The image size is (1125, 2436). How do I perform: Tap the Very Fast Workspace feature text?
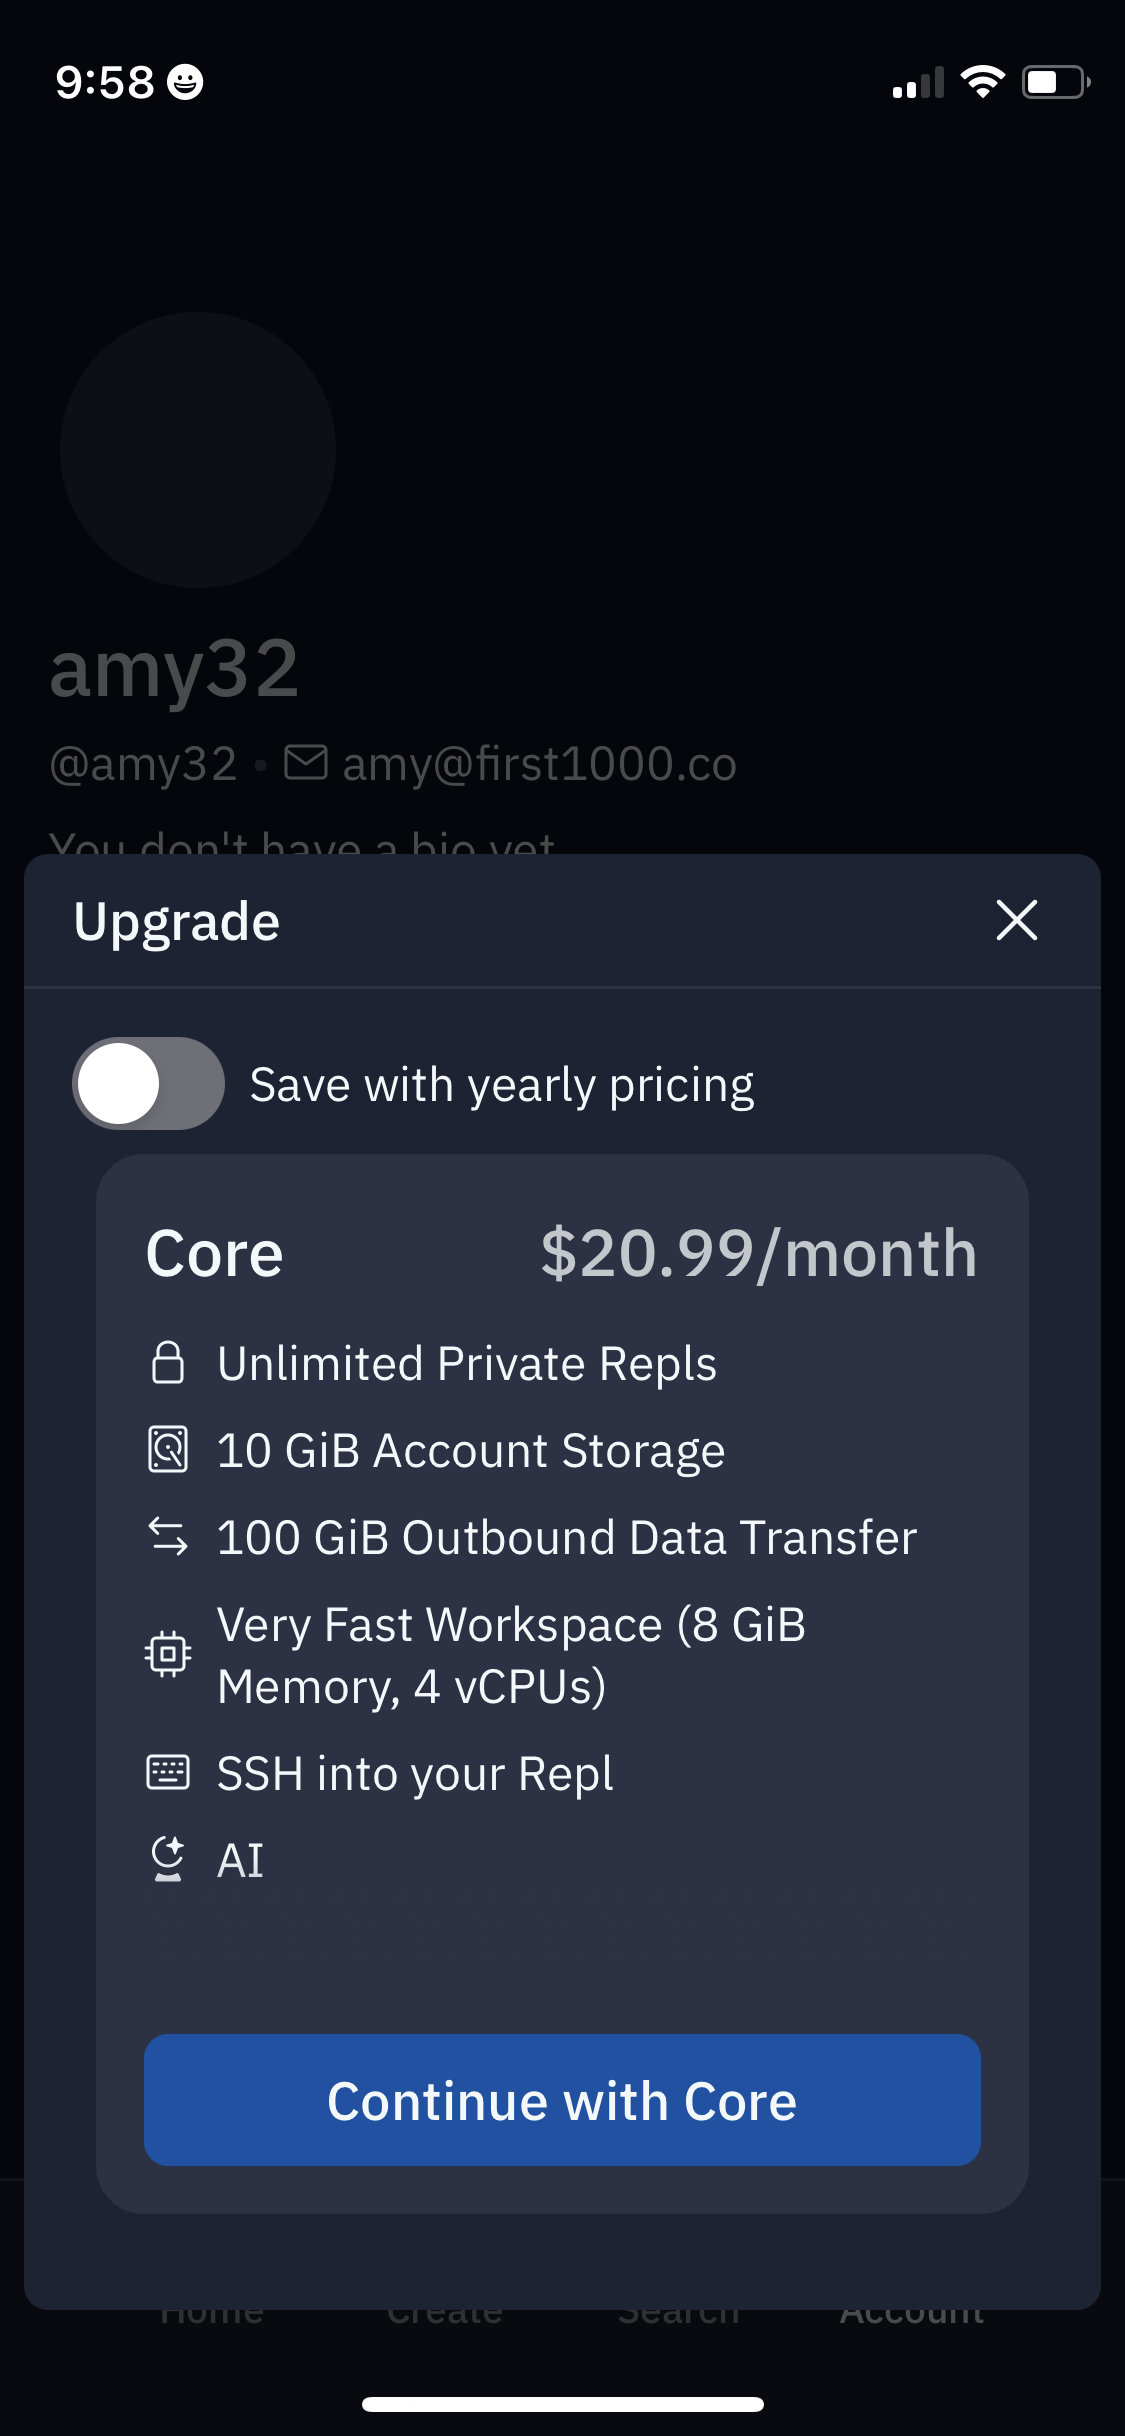point(511,1655)
